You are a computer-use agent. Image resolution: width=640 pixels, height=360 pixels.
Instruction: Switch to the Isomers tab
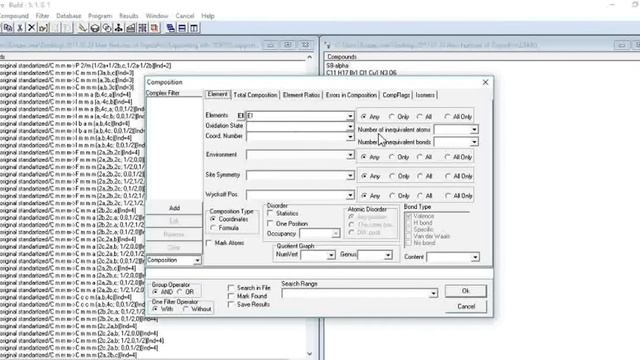click(x=425, y=95)
